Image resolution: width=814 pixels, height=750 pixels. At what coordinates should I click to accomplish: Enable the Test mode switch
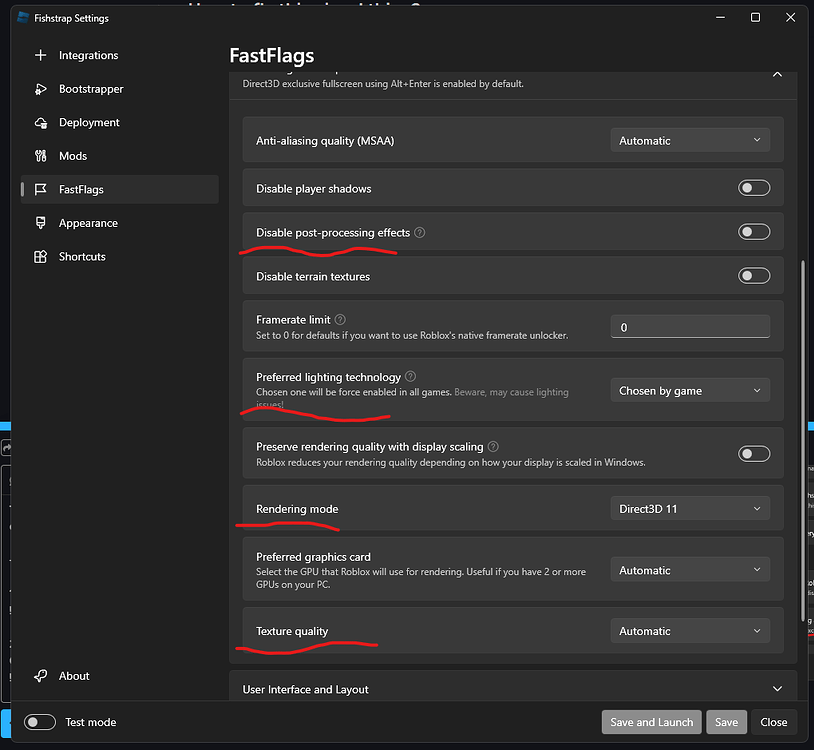pos(40,722)
